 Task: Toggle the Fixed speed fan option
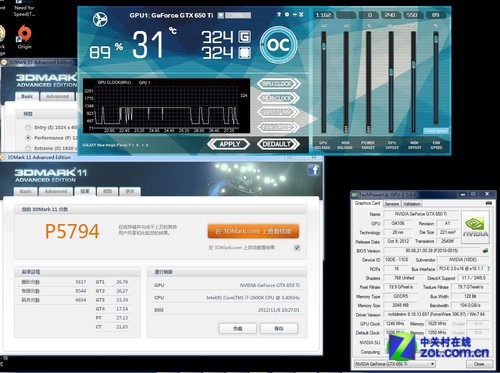(x=436, y=131)
